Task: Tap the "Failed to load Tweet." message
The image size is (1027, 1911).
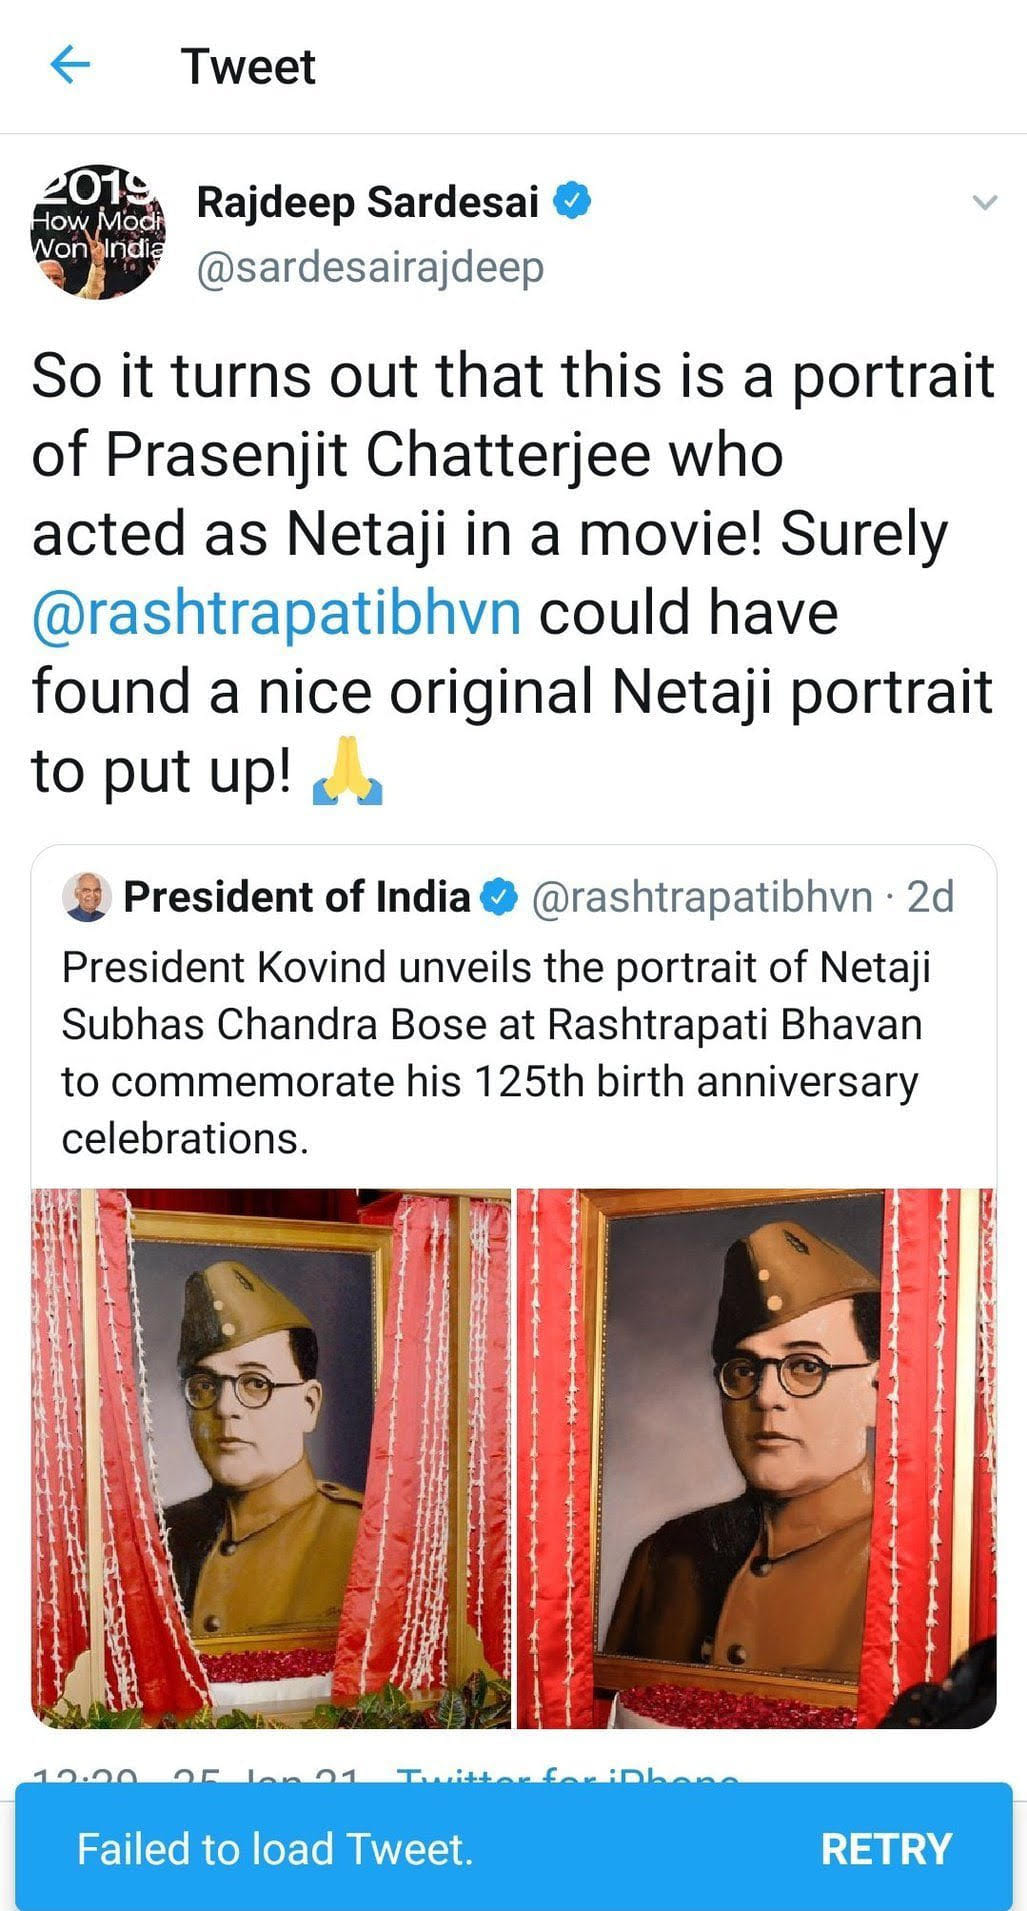Action: [x=275, y=1849]
